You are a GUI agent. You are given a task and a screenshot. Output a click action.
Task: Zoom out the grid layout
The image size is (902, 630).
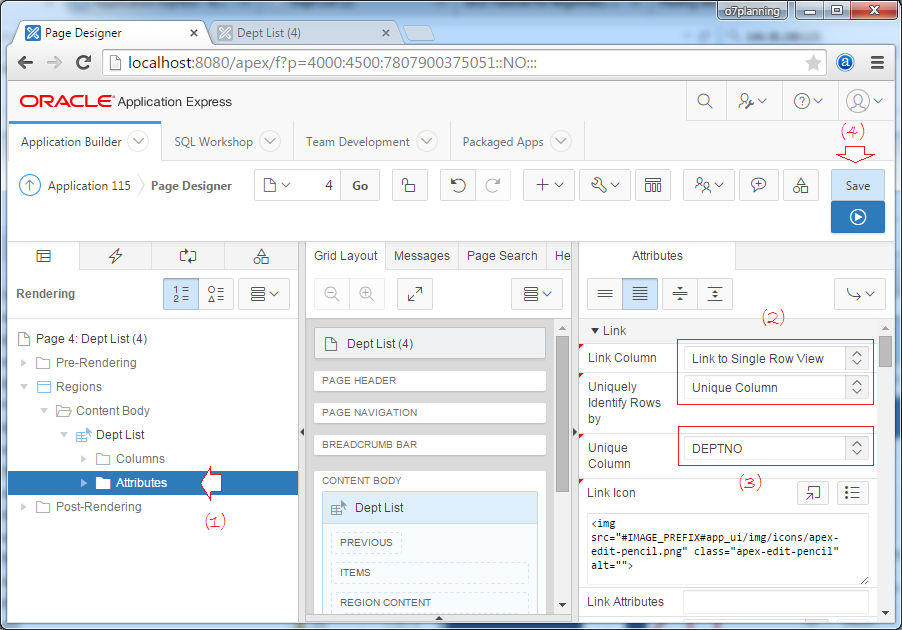[x=332, y=294]
